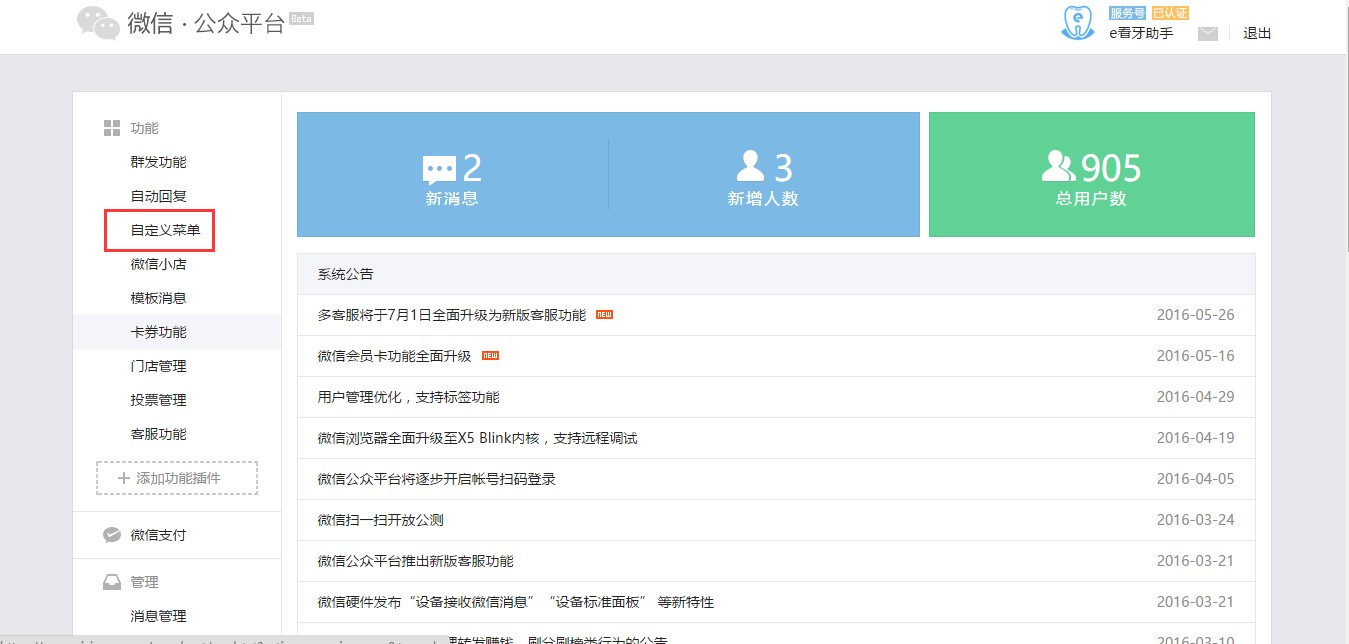Click 退出 to log out
Image resolution: width=1349 pixels, height=644 pixels.
pyautogui.click(x=1257, y=33)
